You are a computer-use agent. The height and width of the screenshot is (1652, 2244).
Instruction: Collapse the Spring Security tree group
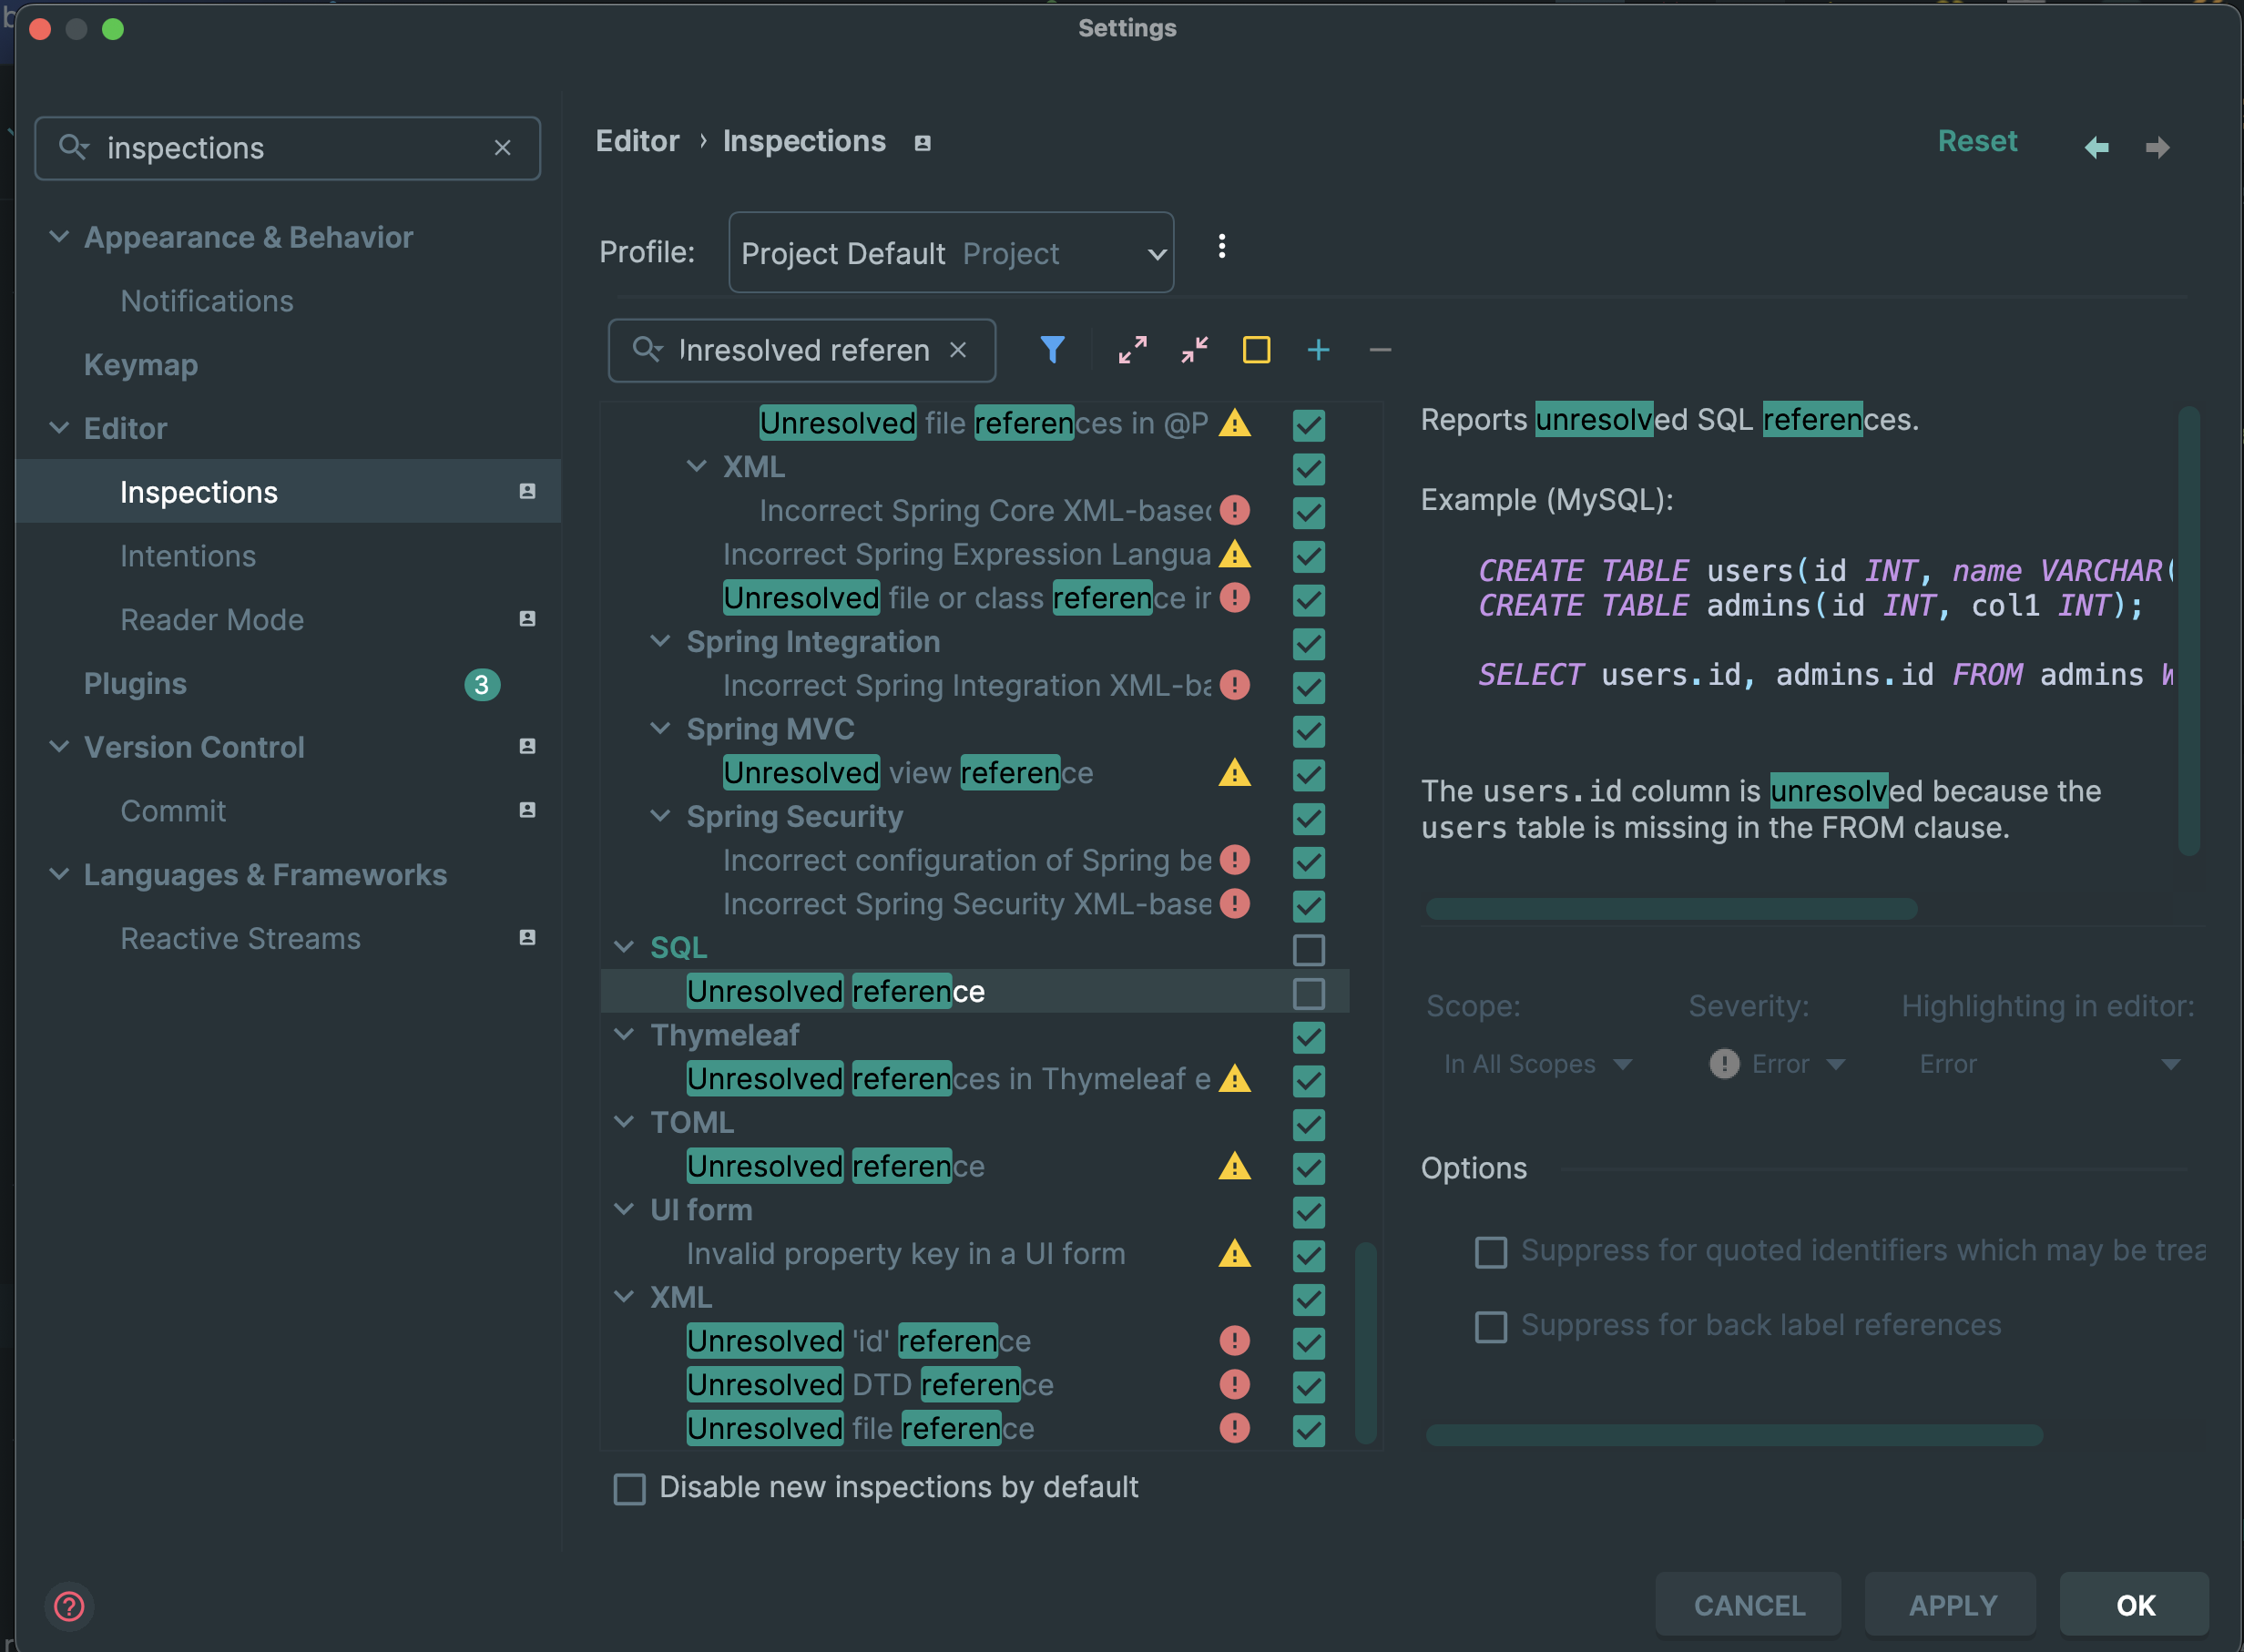pos(660,816)
